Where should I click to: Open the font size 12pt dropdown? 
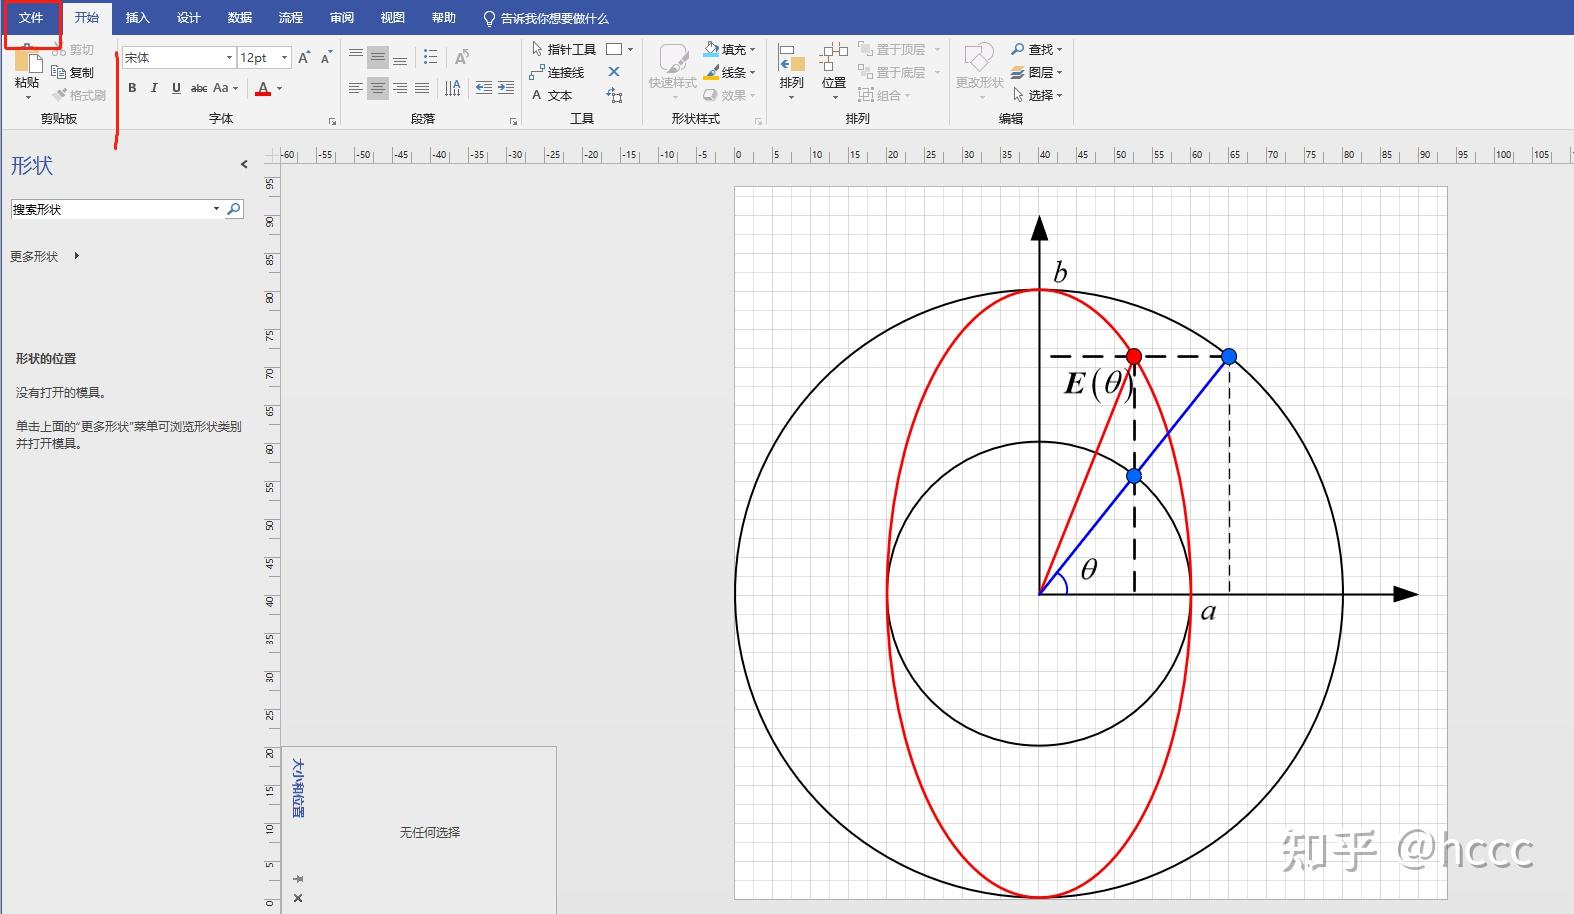pyautogui.click(x=284, y=58)
